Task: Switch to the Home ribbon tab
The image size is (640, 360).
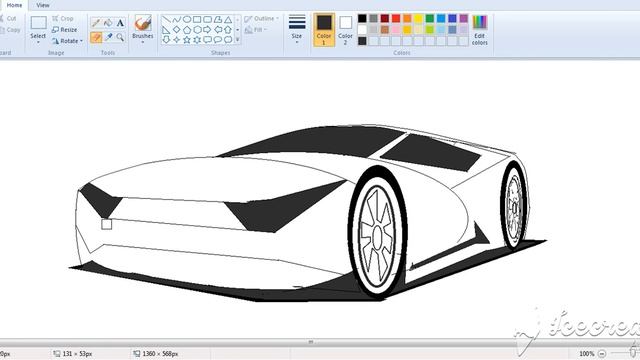Action: (x=14, y=5)
